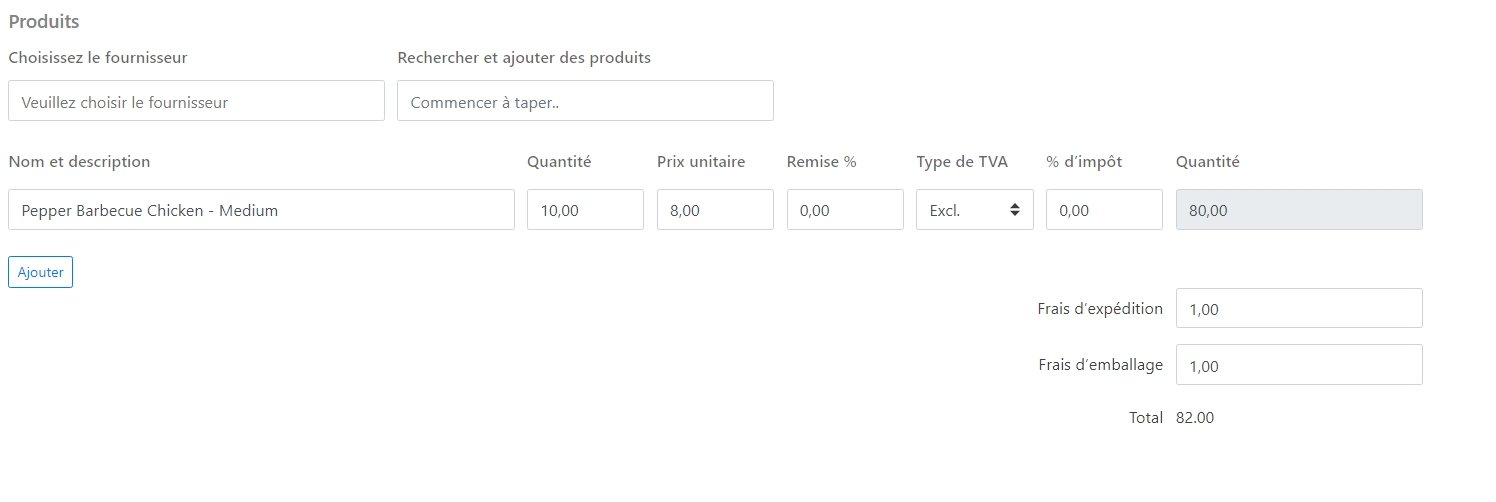Click the "Type de TVA" column header
This screenshot has width=1496, height=502.
[962, 162]
